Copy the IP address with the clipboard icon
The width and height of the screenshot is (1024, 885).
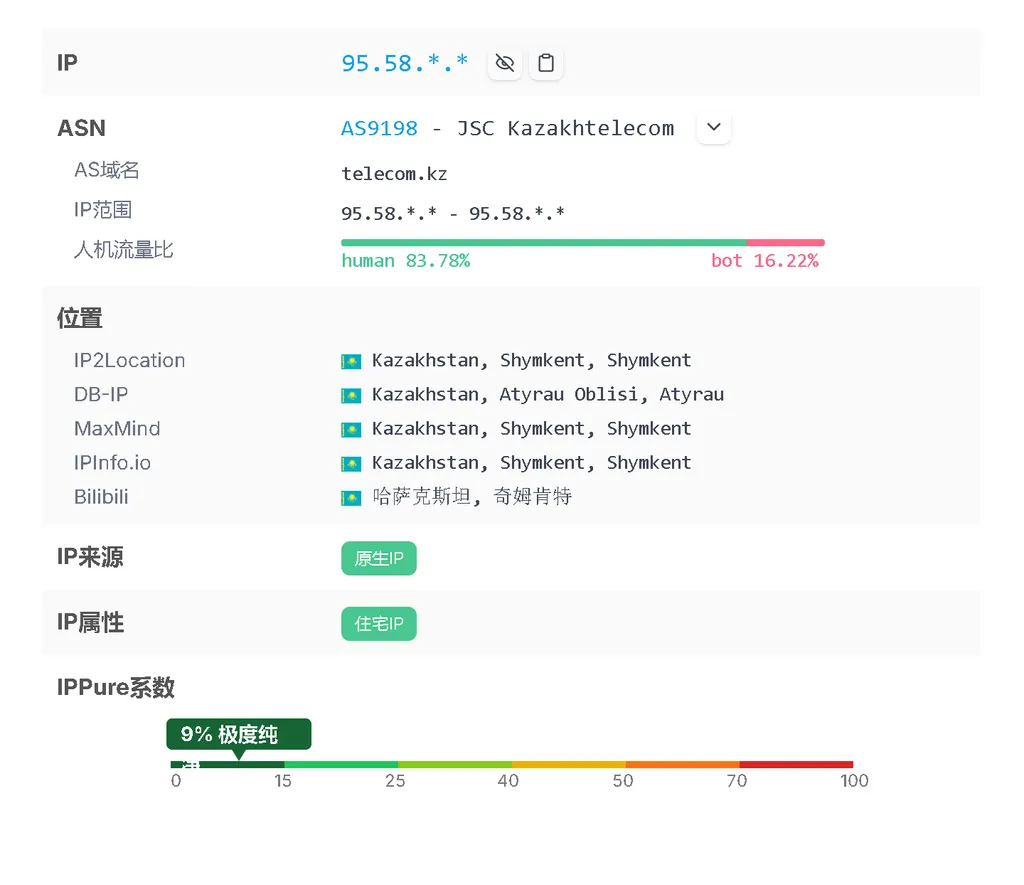pos(546,62)
